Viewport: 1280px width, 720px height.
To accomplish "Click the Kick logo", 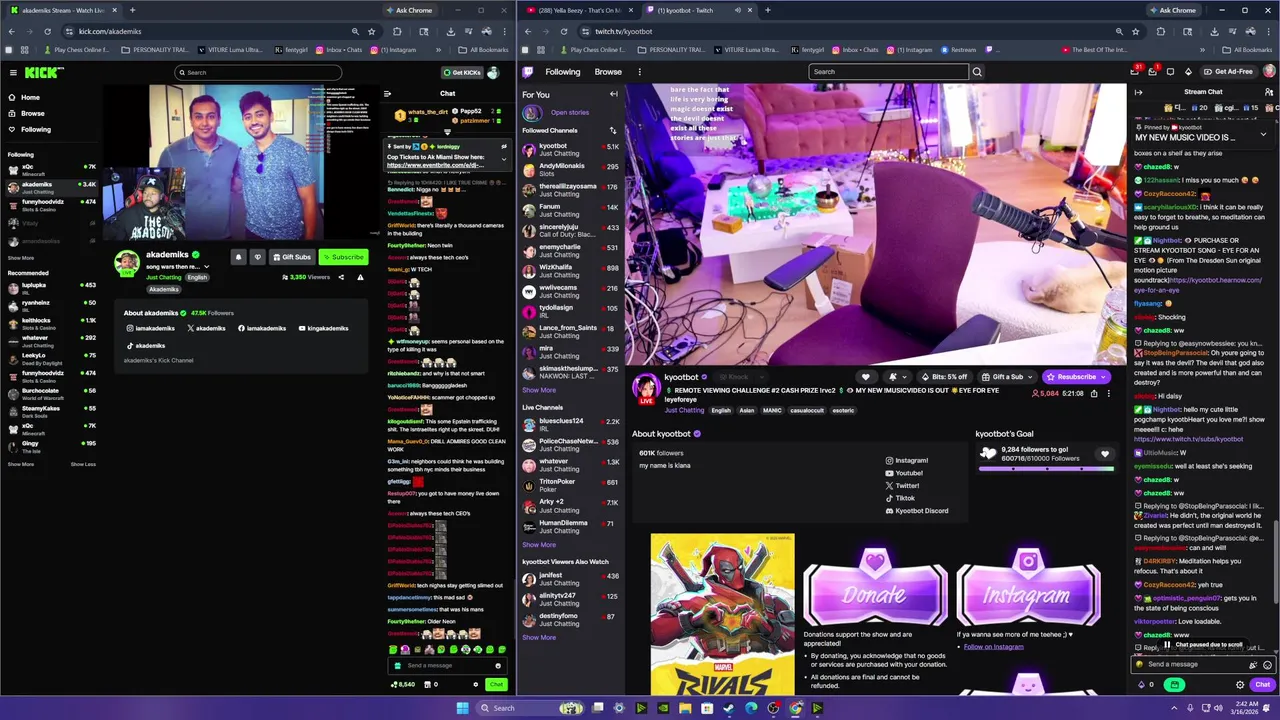I will 44,72.
